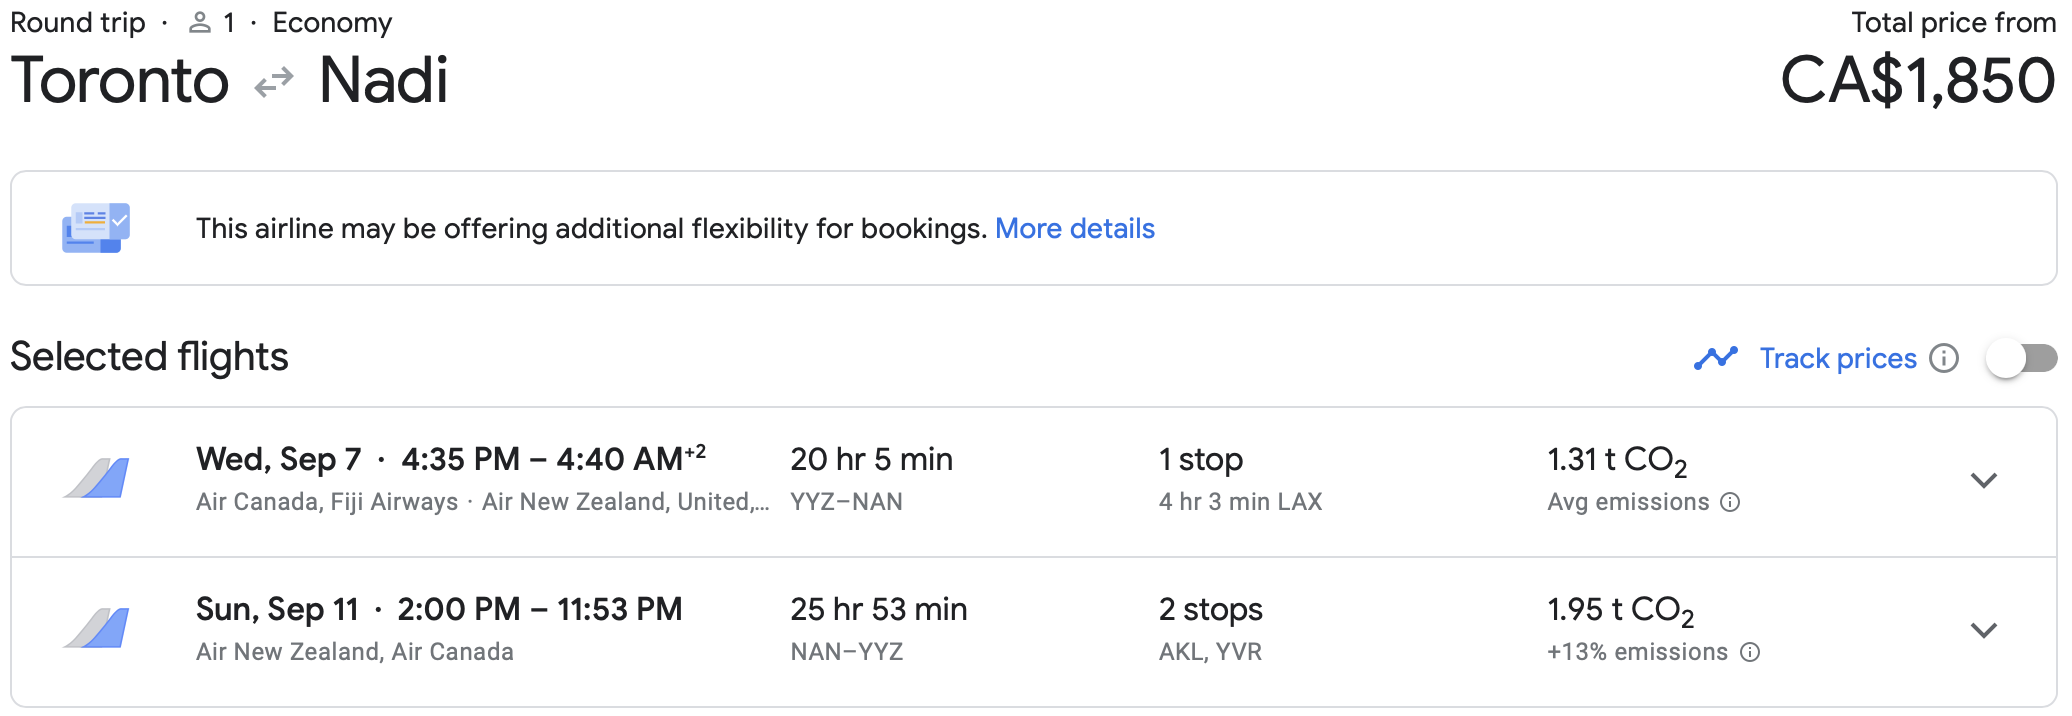The width and height of the screenshot is (2072, 716).
Task: Click the Avg emissions info icon
Action: click(1730, 502)
